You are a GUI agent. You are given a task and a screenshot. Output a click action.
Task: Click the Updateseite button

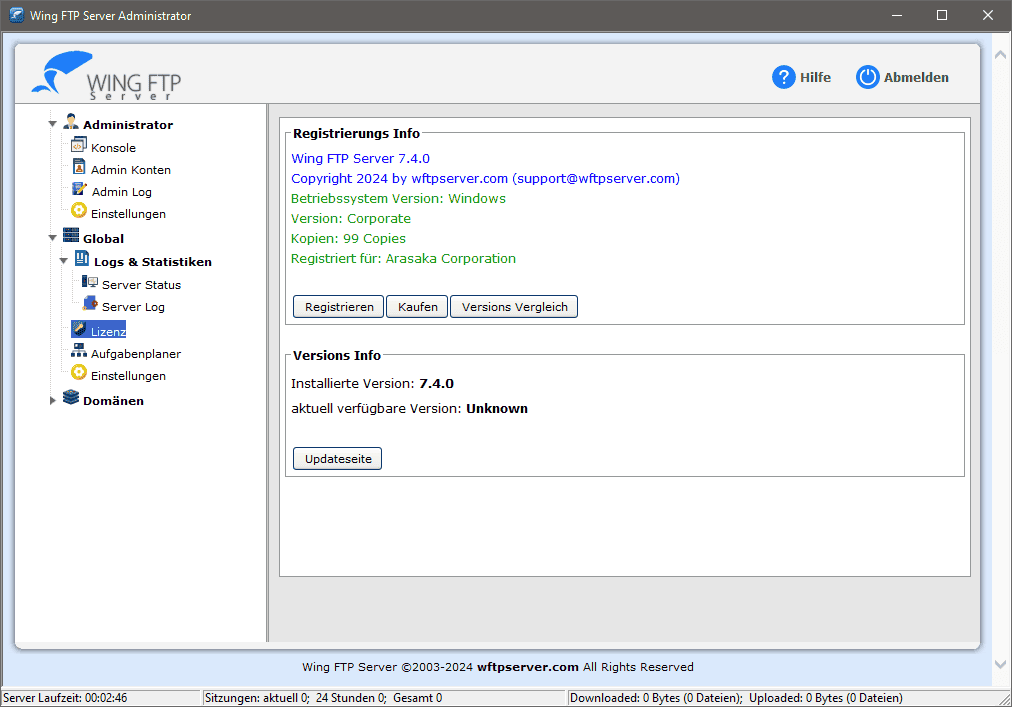[x=338, y=458]
